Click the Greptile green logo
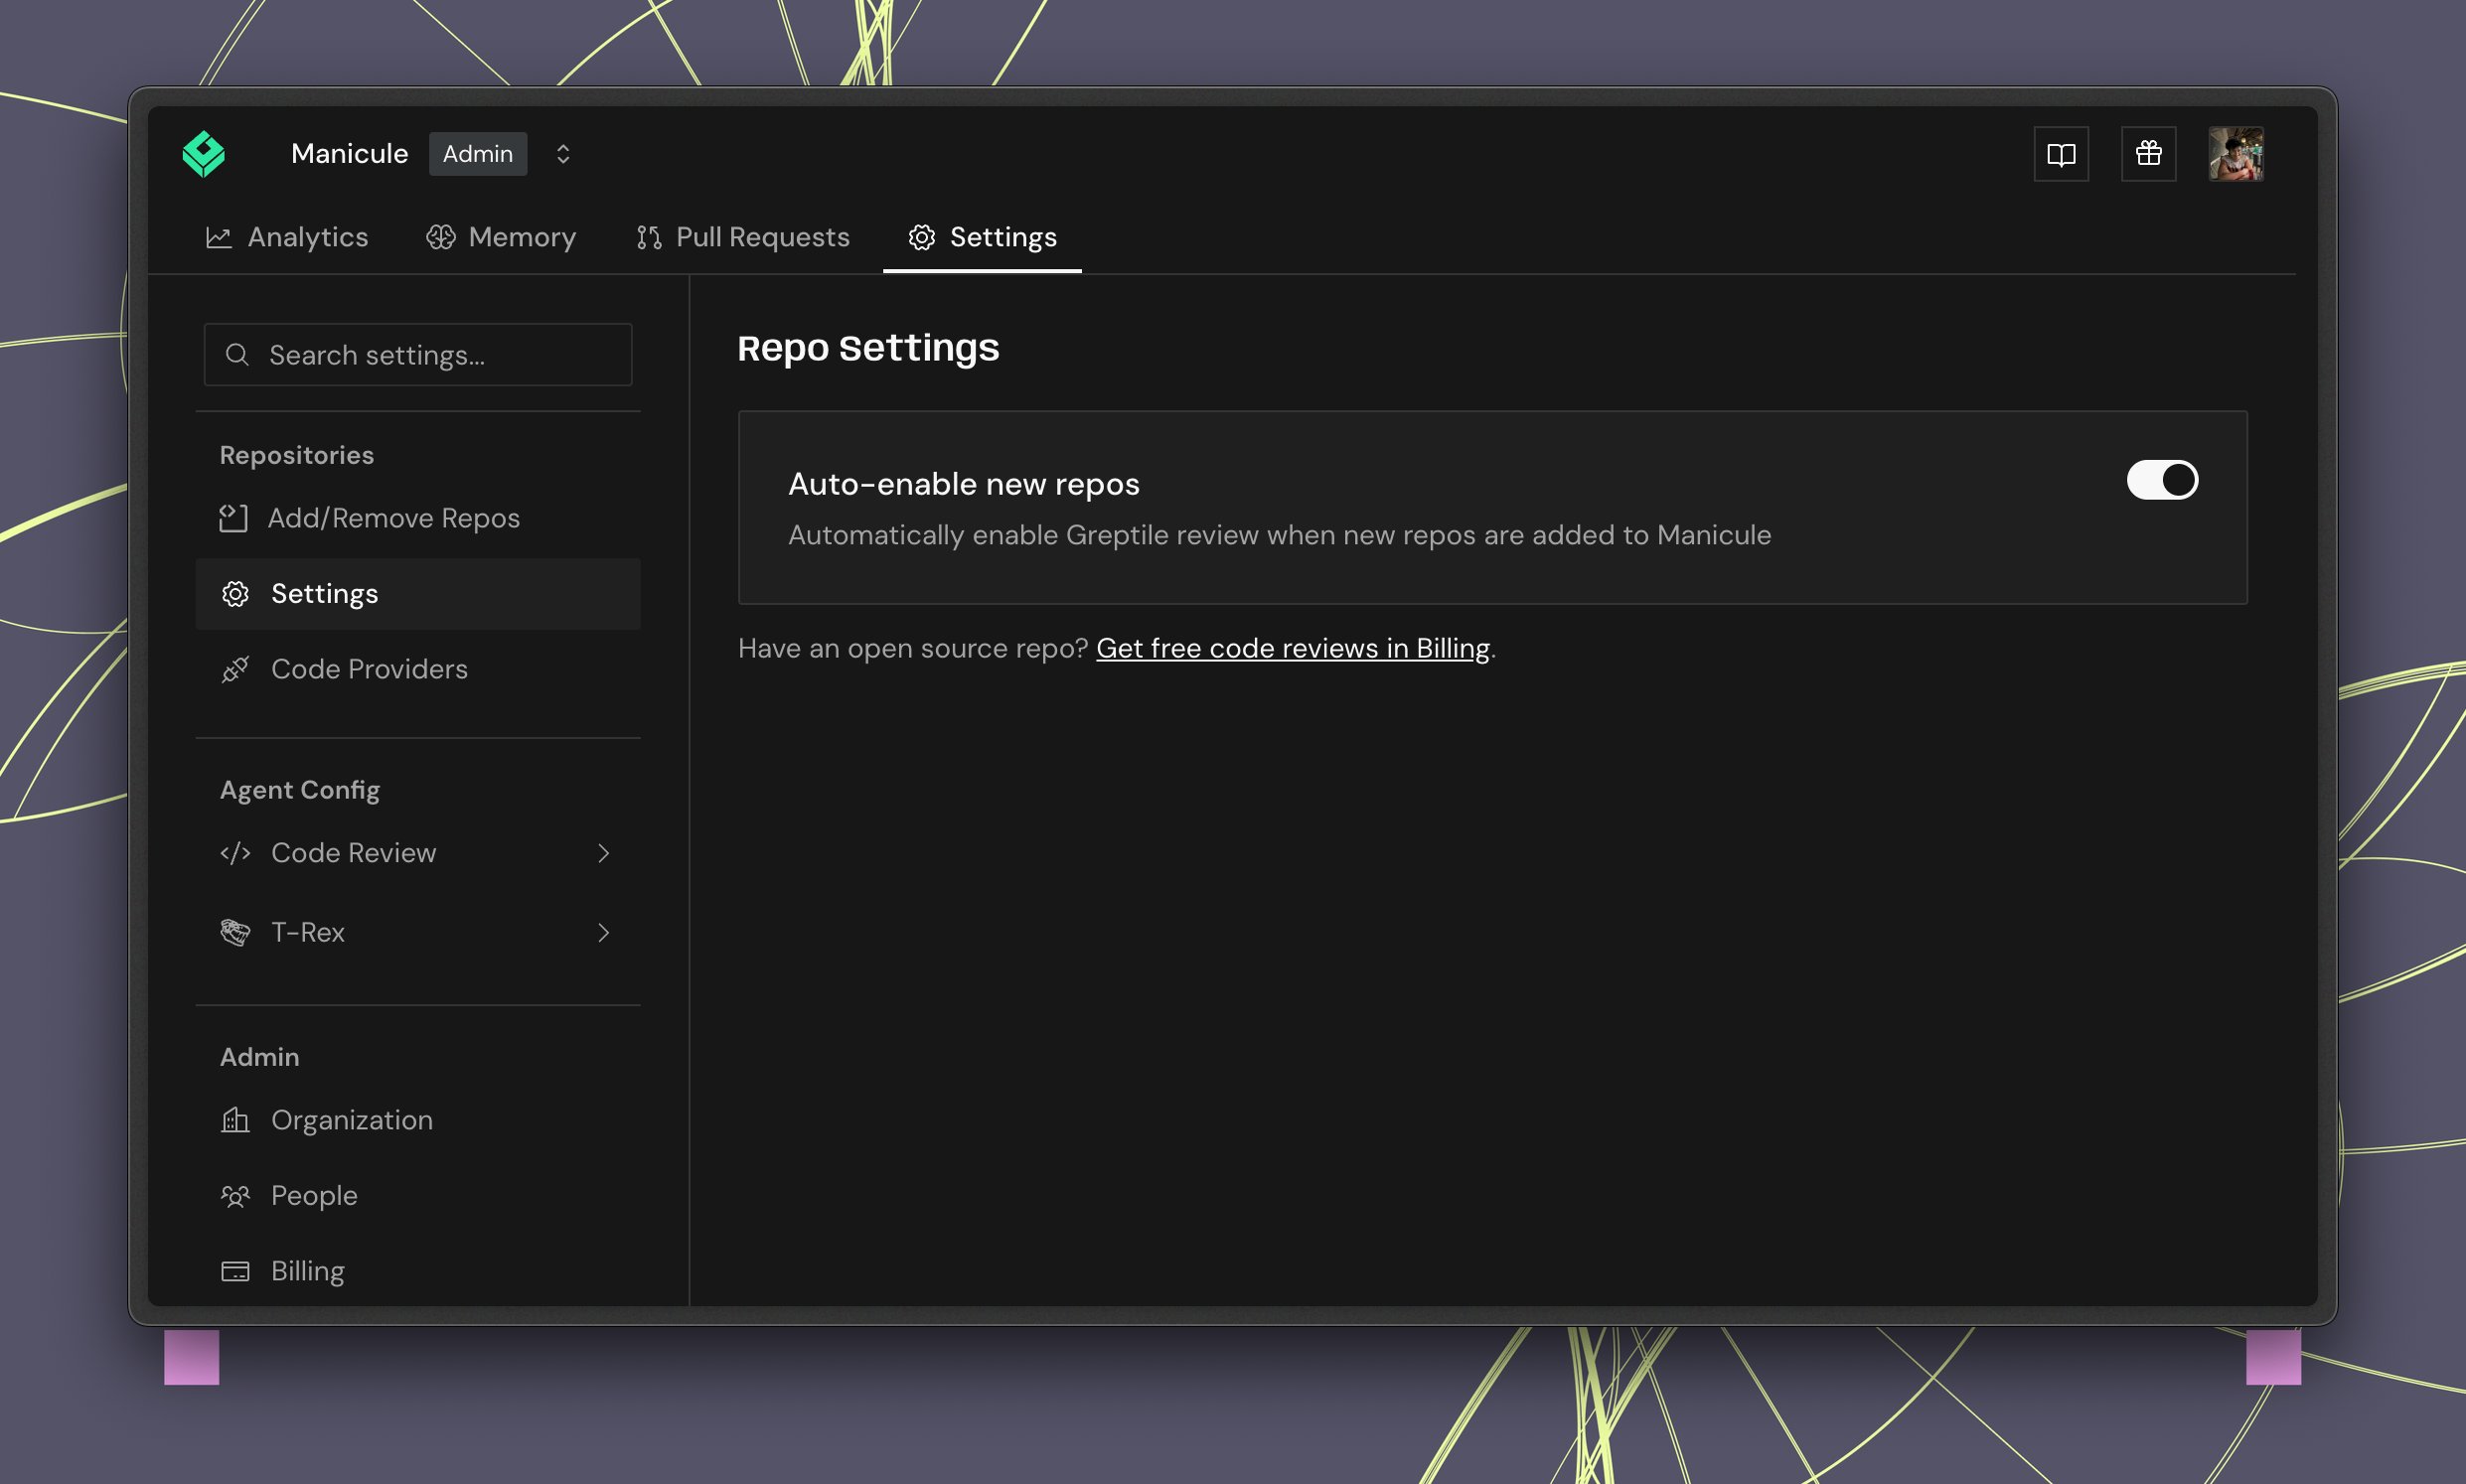This screenshot has width=2466, height=1484. 204,154
